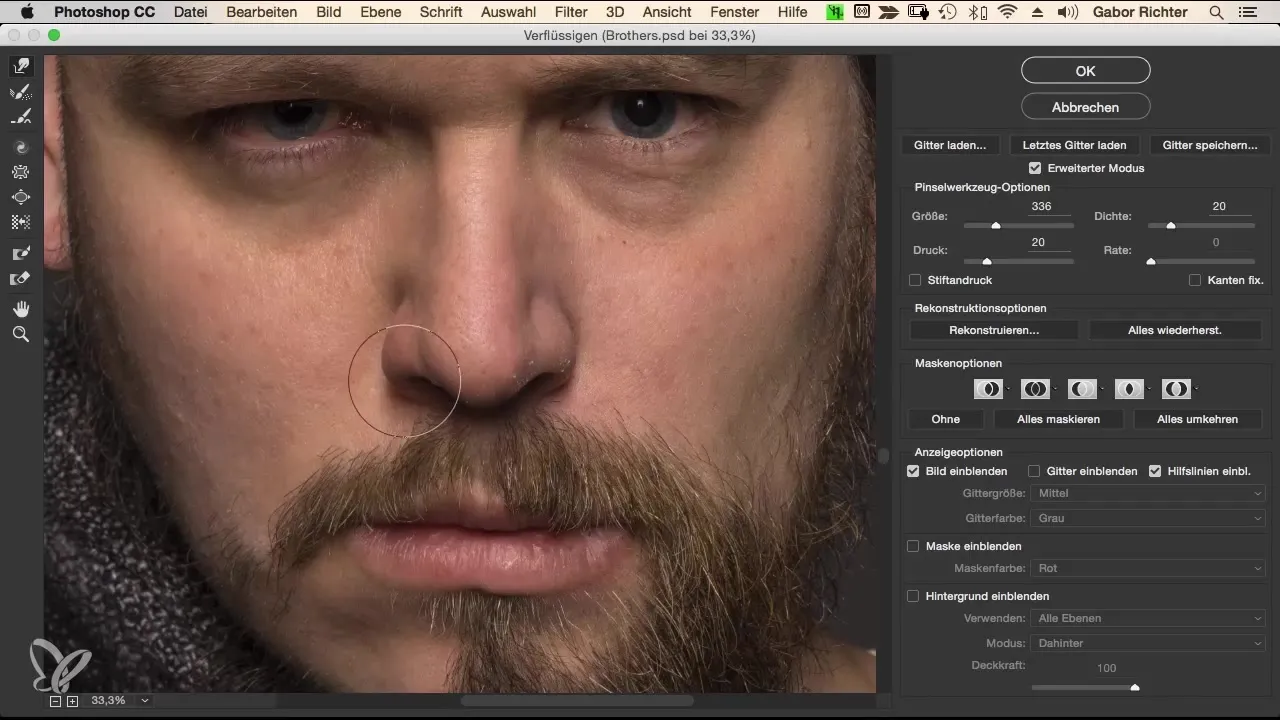Open the Modus Dahinter dropdown
1280x720 pixels.
[1149, 643]
